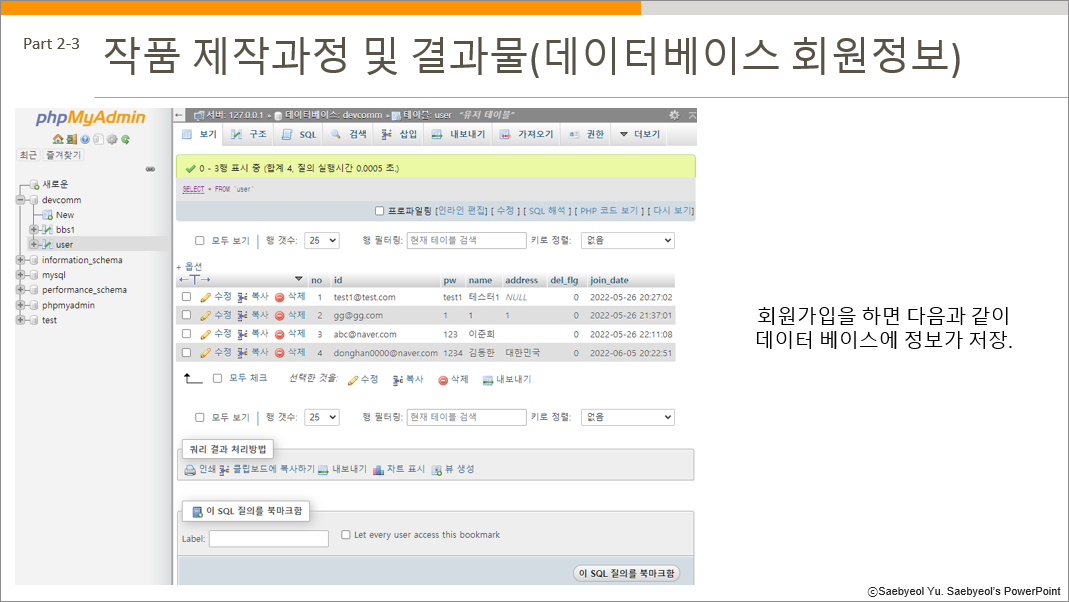Switch to the 구조 structure tab
The height and width of the screenshot is (602, 1069).
click(x=249, y=134)
